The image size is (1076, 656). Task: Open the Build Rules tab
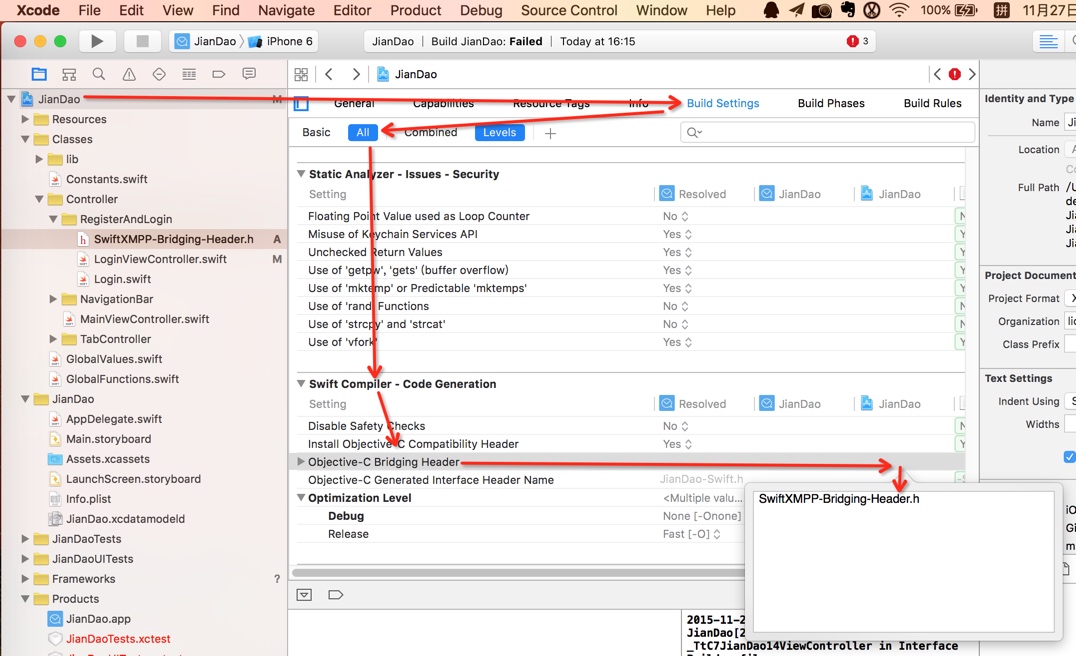pos(933,103)
